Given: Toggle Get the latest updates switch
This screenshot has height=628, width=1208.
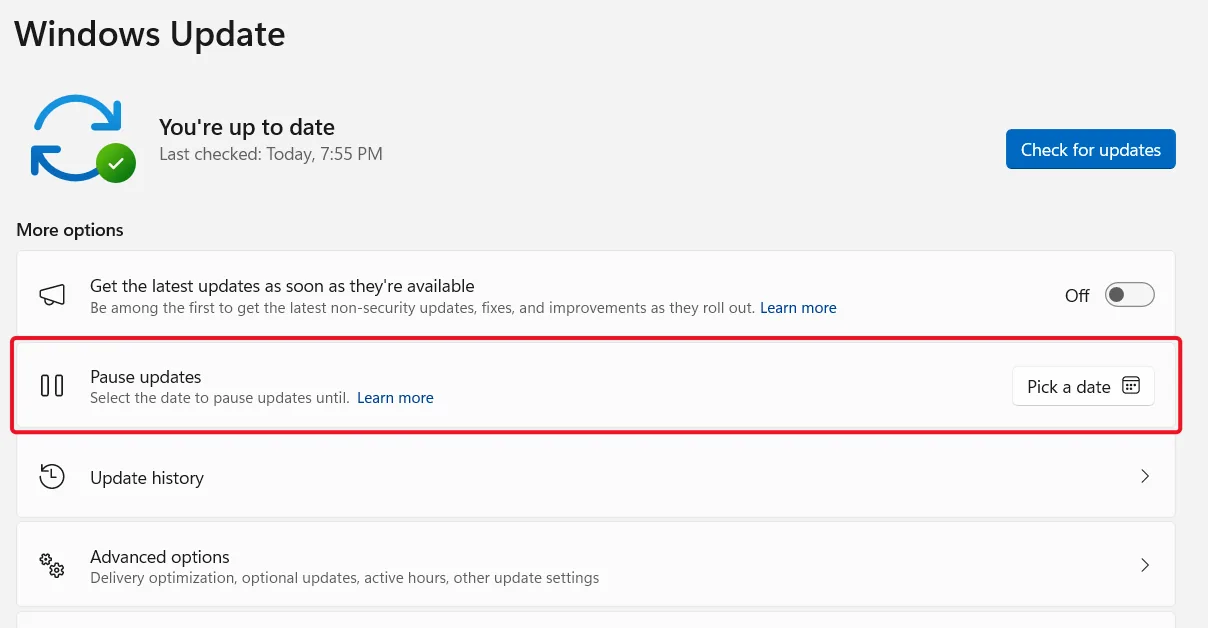Looking at the screenshot, I should pos(1130,295).
